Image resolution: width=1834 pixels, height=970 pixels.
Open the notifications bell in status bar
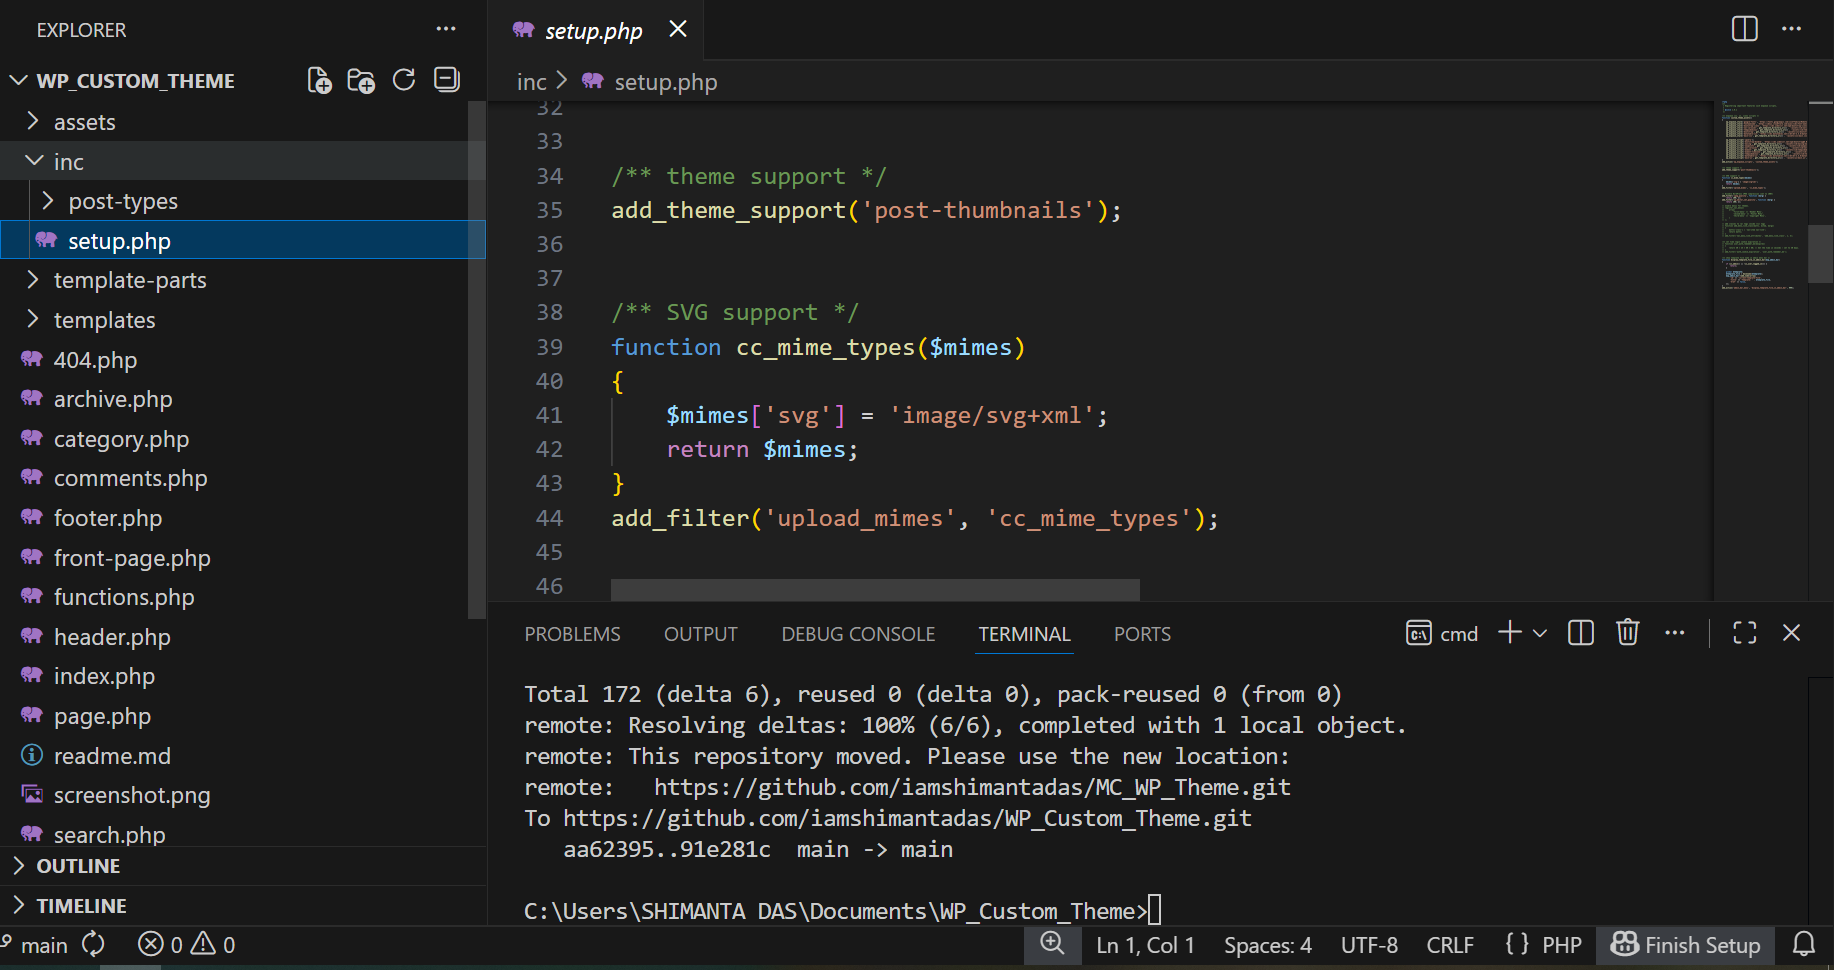coord(1804,945)
